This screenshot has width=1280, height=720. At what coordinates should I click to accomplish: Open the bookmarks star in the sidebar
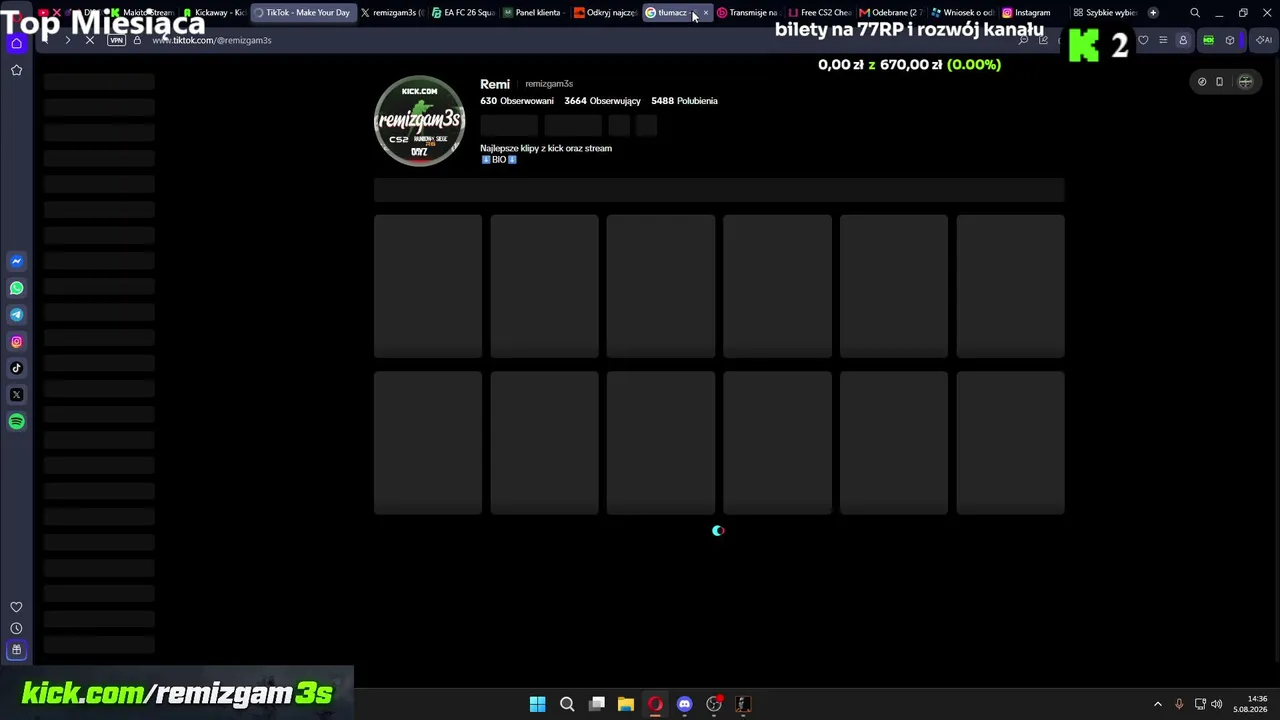pyautogui.click(x=16, y=70)
